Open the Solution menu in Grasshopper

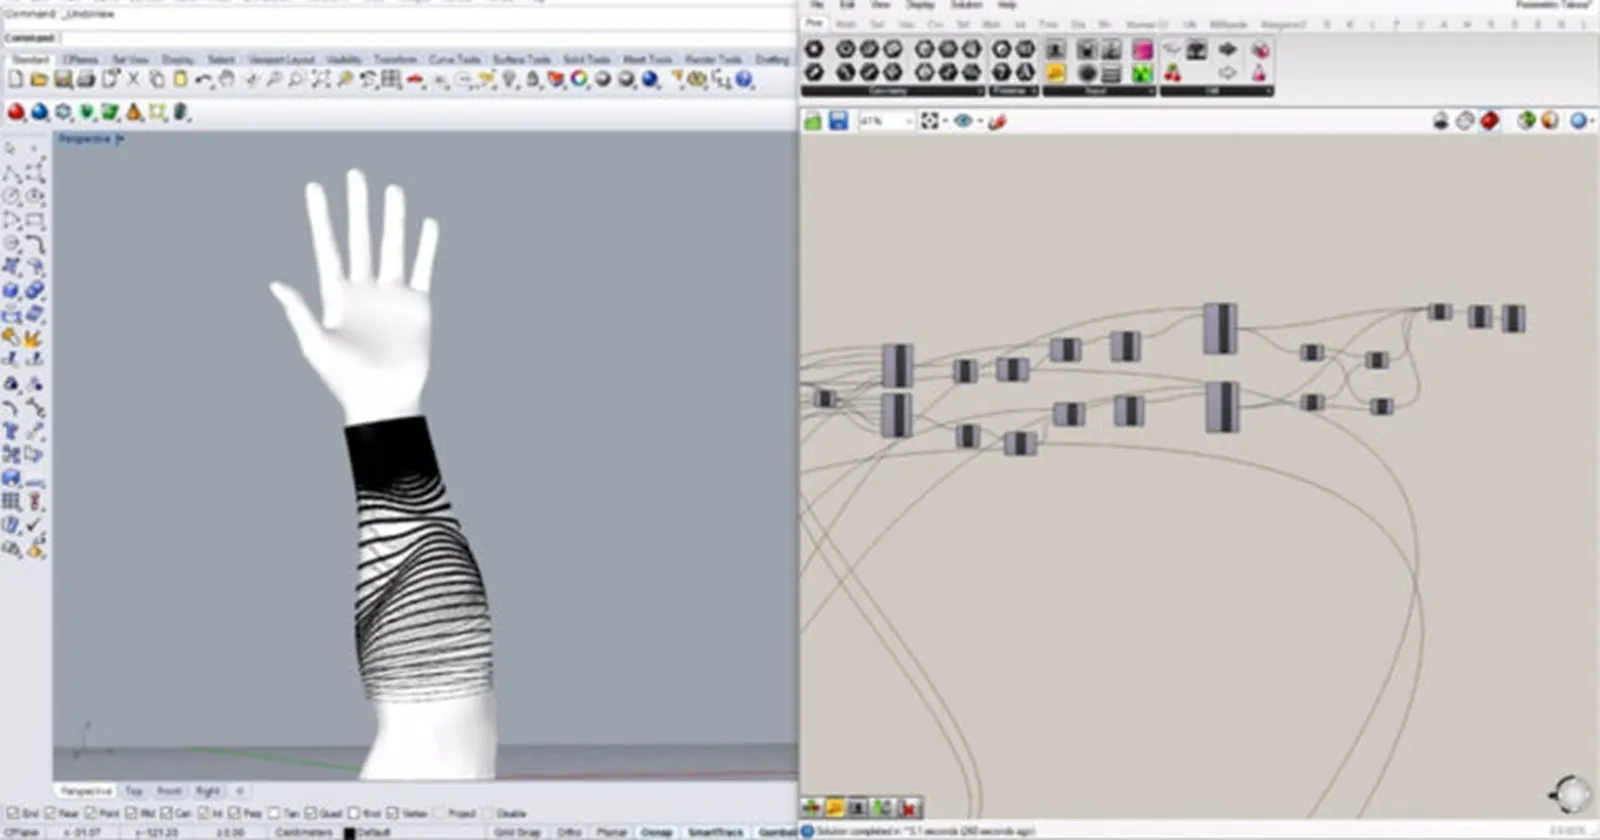point(966,5)
